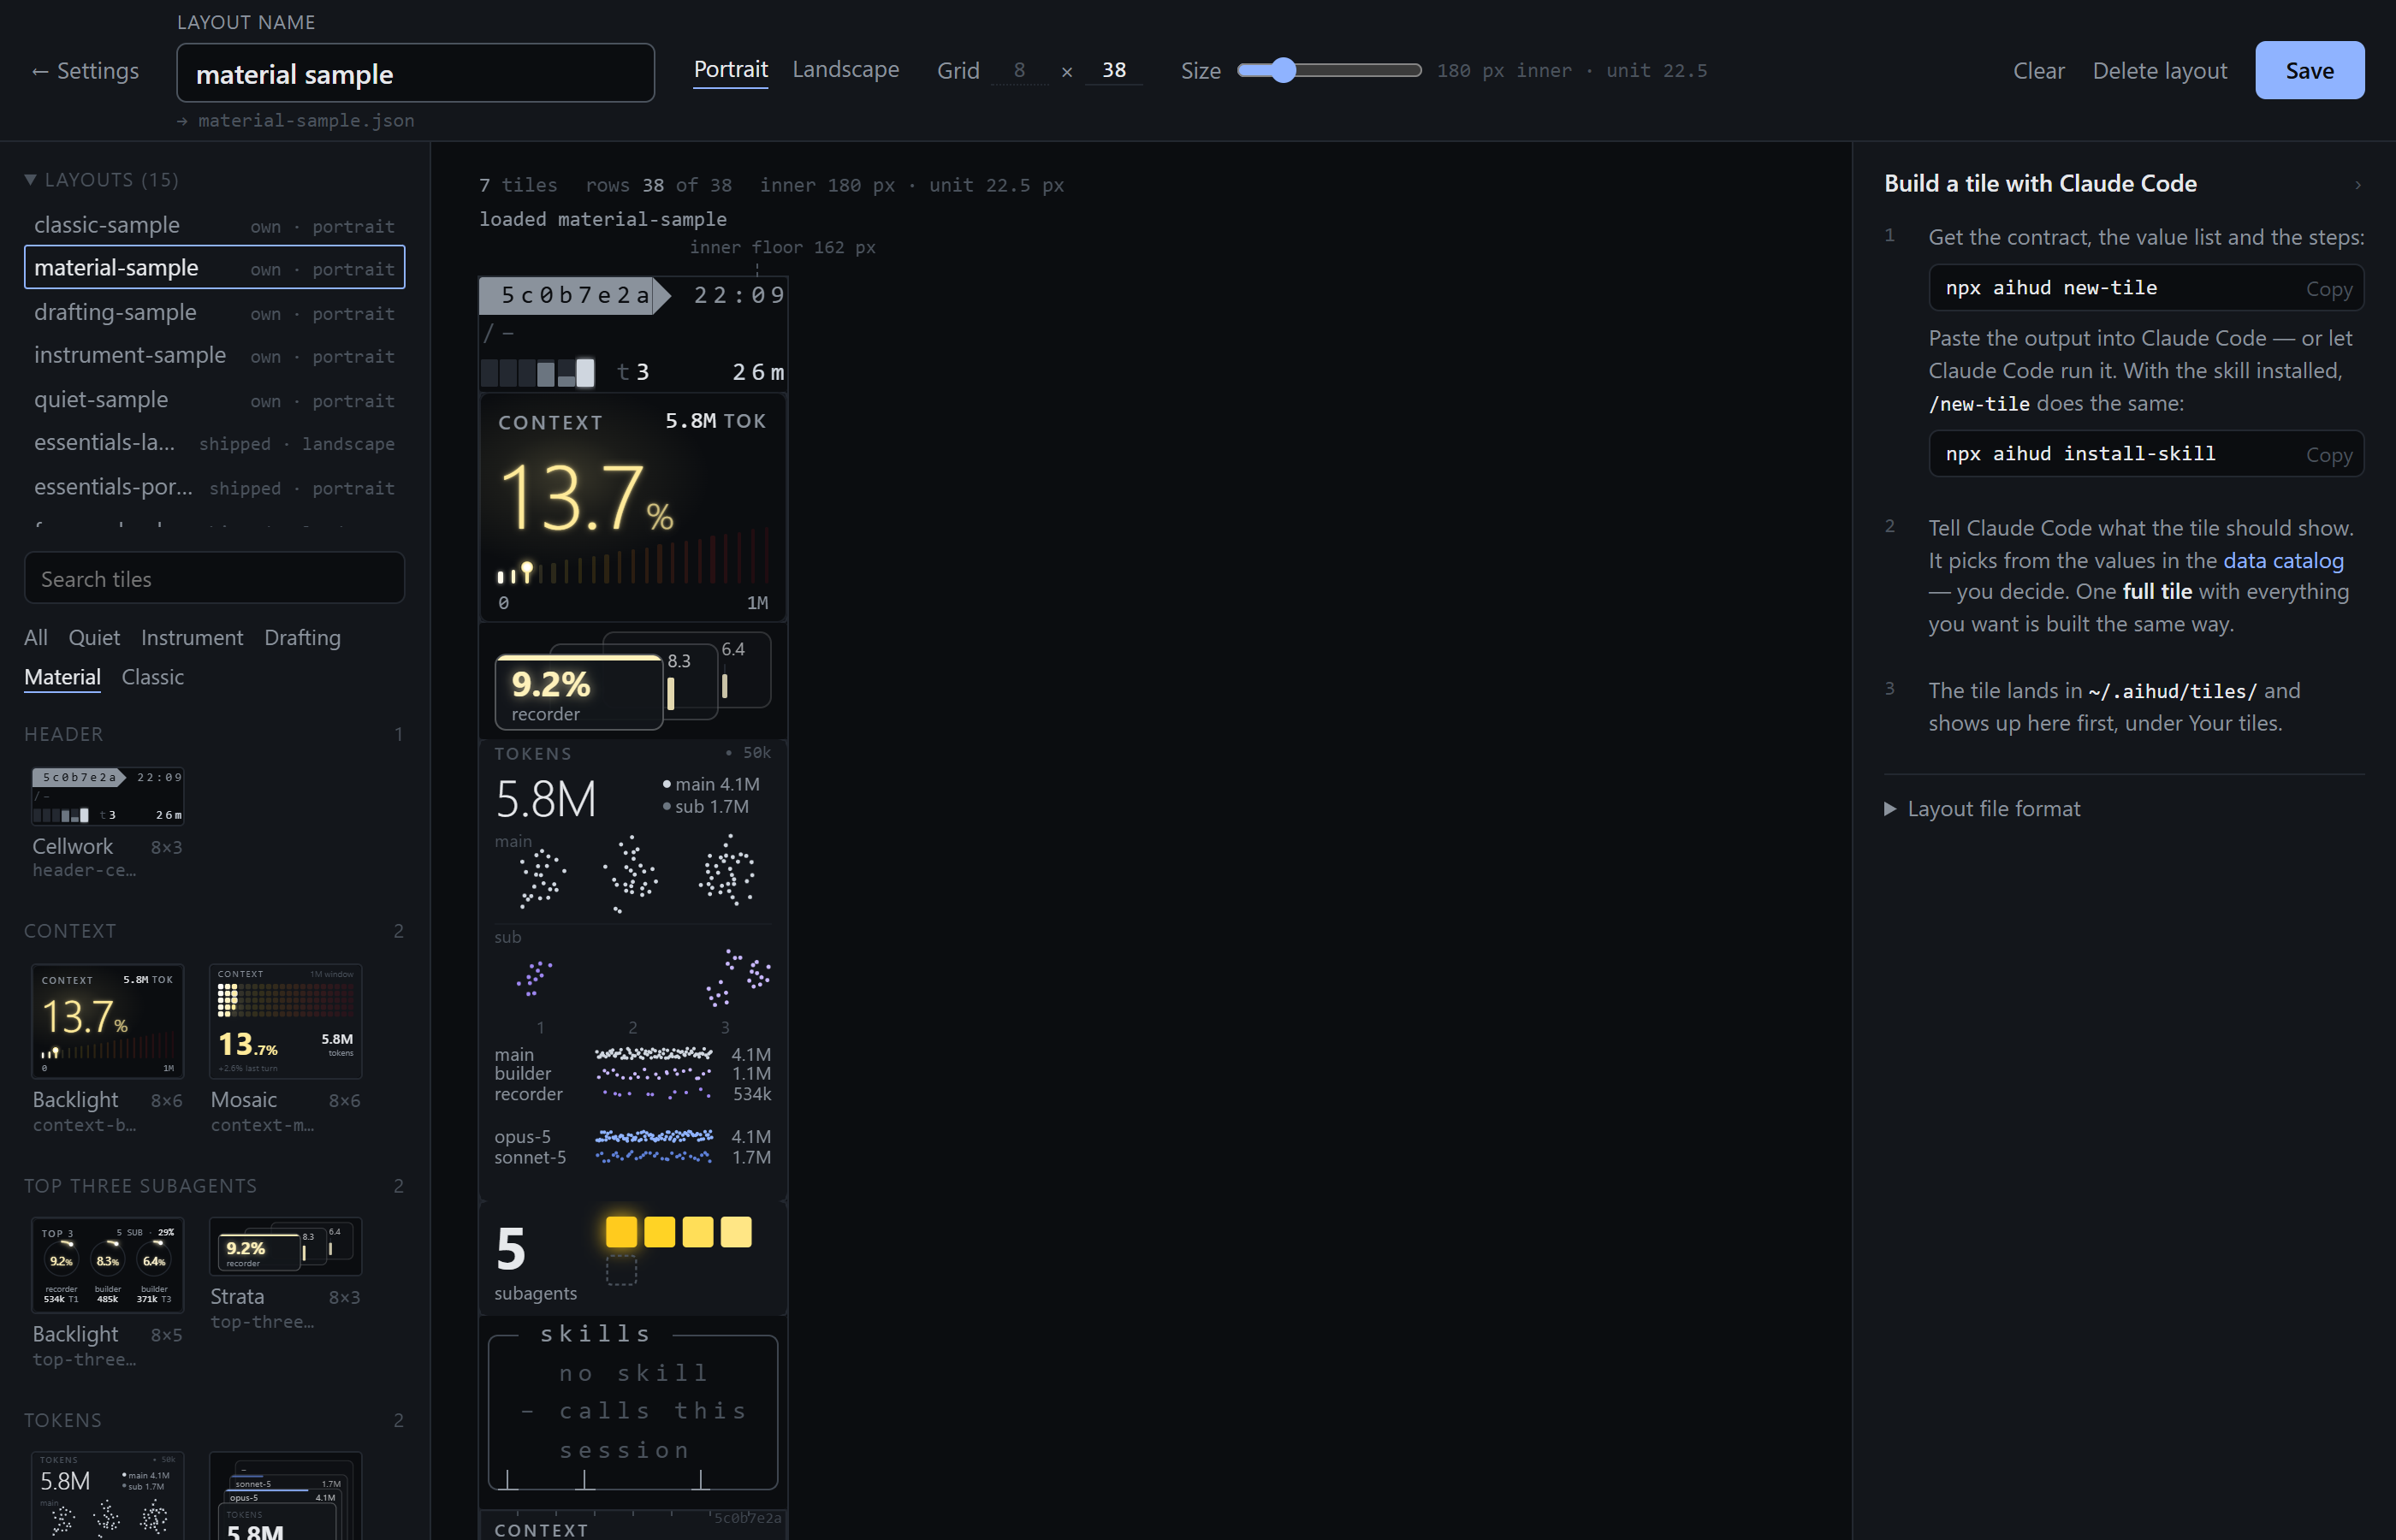The image size is (2396, 1540).
Task: Switch to Portrait orientation
Action: (731, 70)
